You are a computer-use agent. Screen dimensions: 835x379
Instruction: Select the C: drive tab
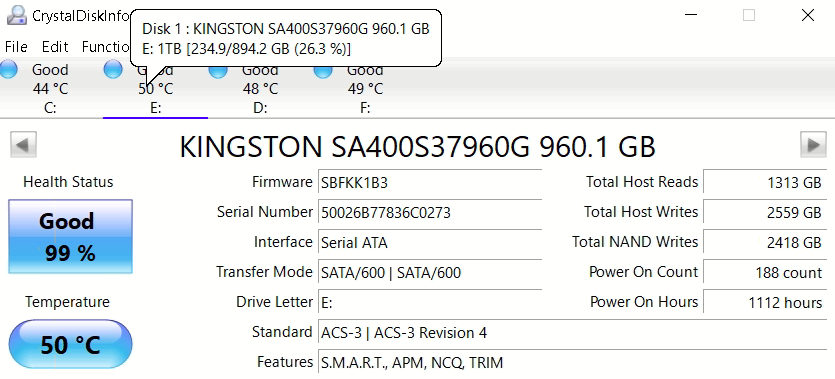pyautogui.click(x=51, y=88)
